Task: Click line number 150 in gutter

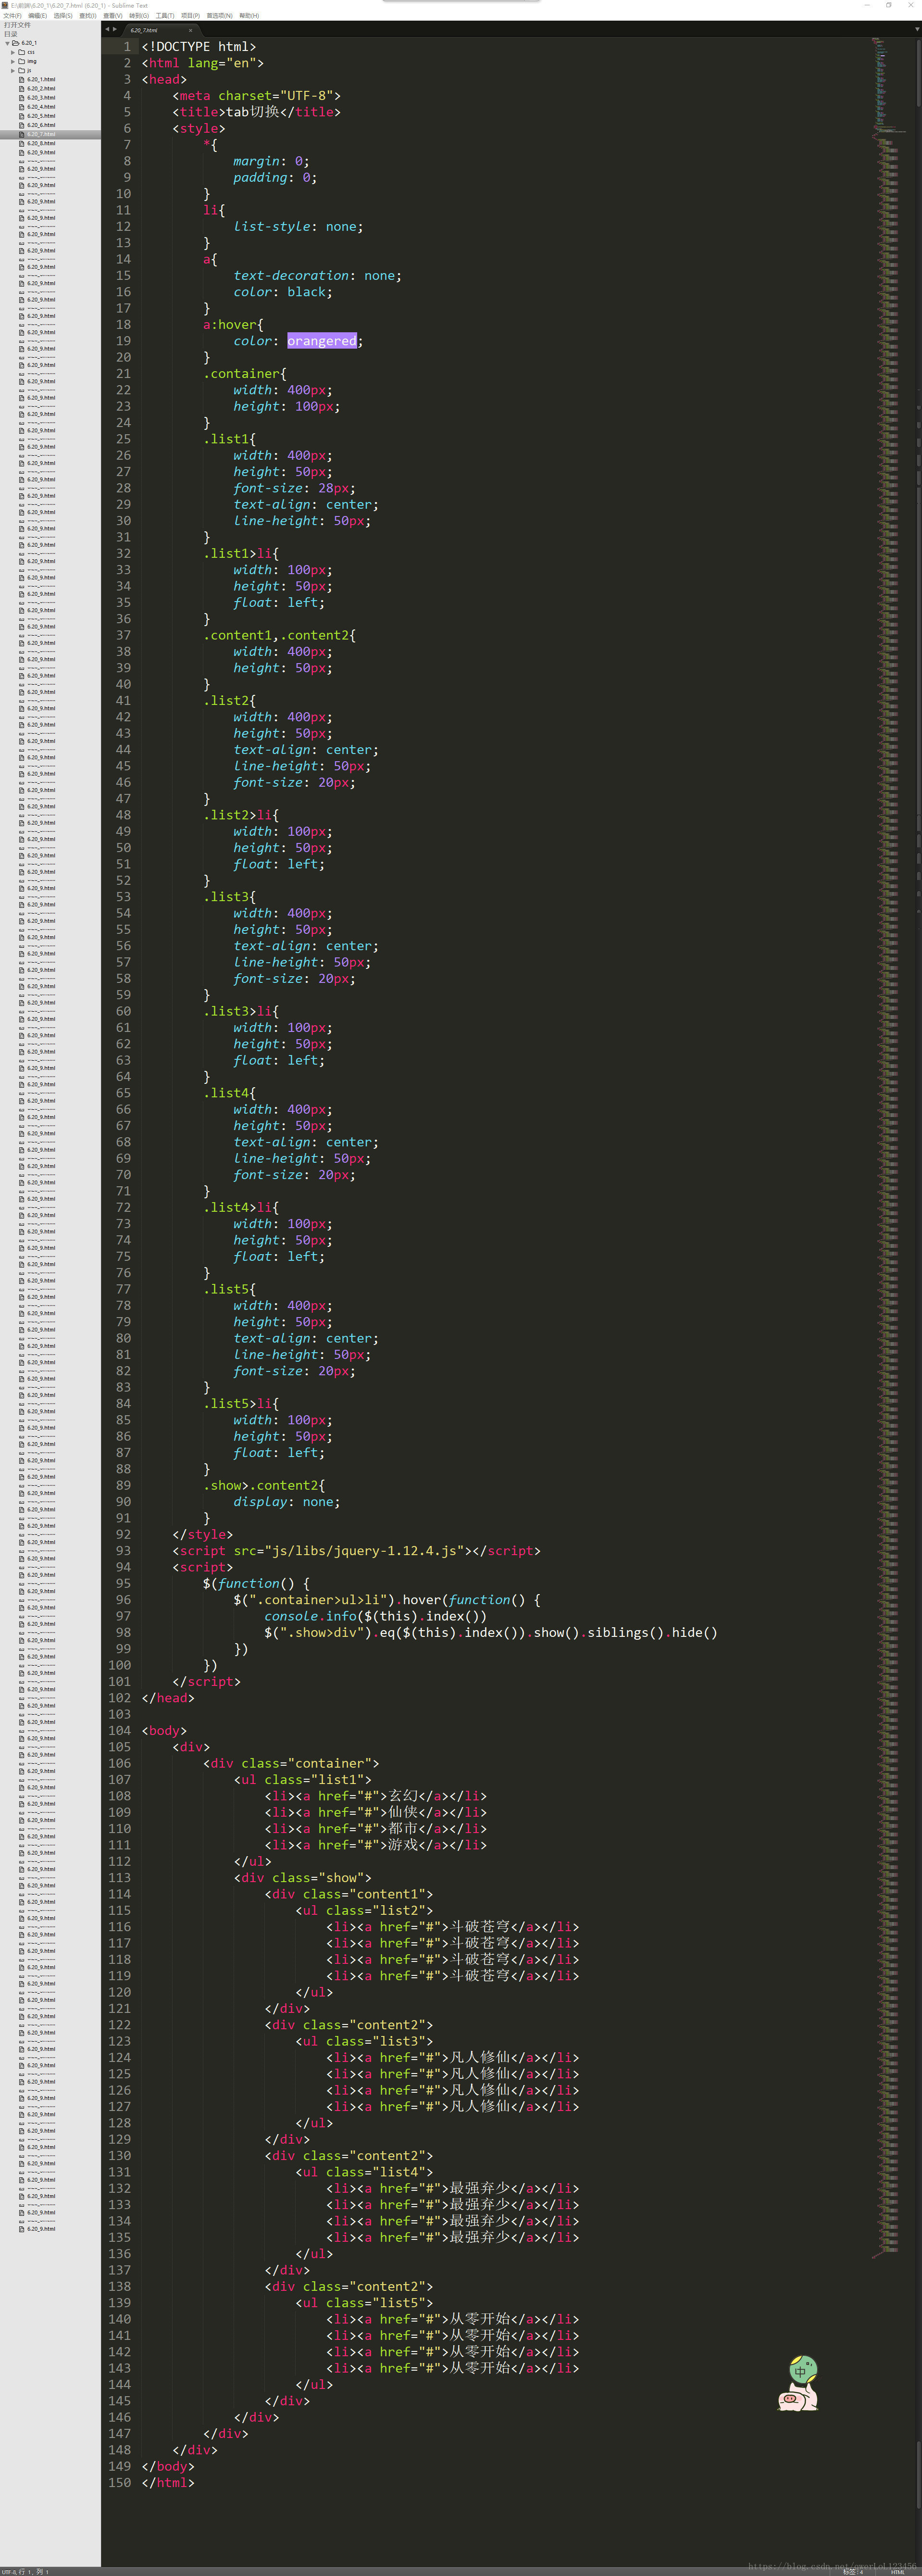Action: coord(120,2483)
